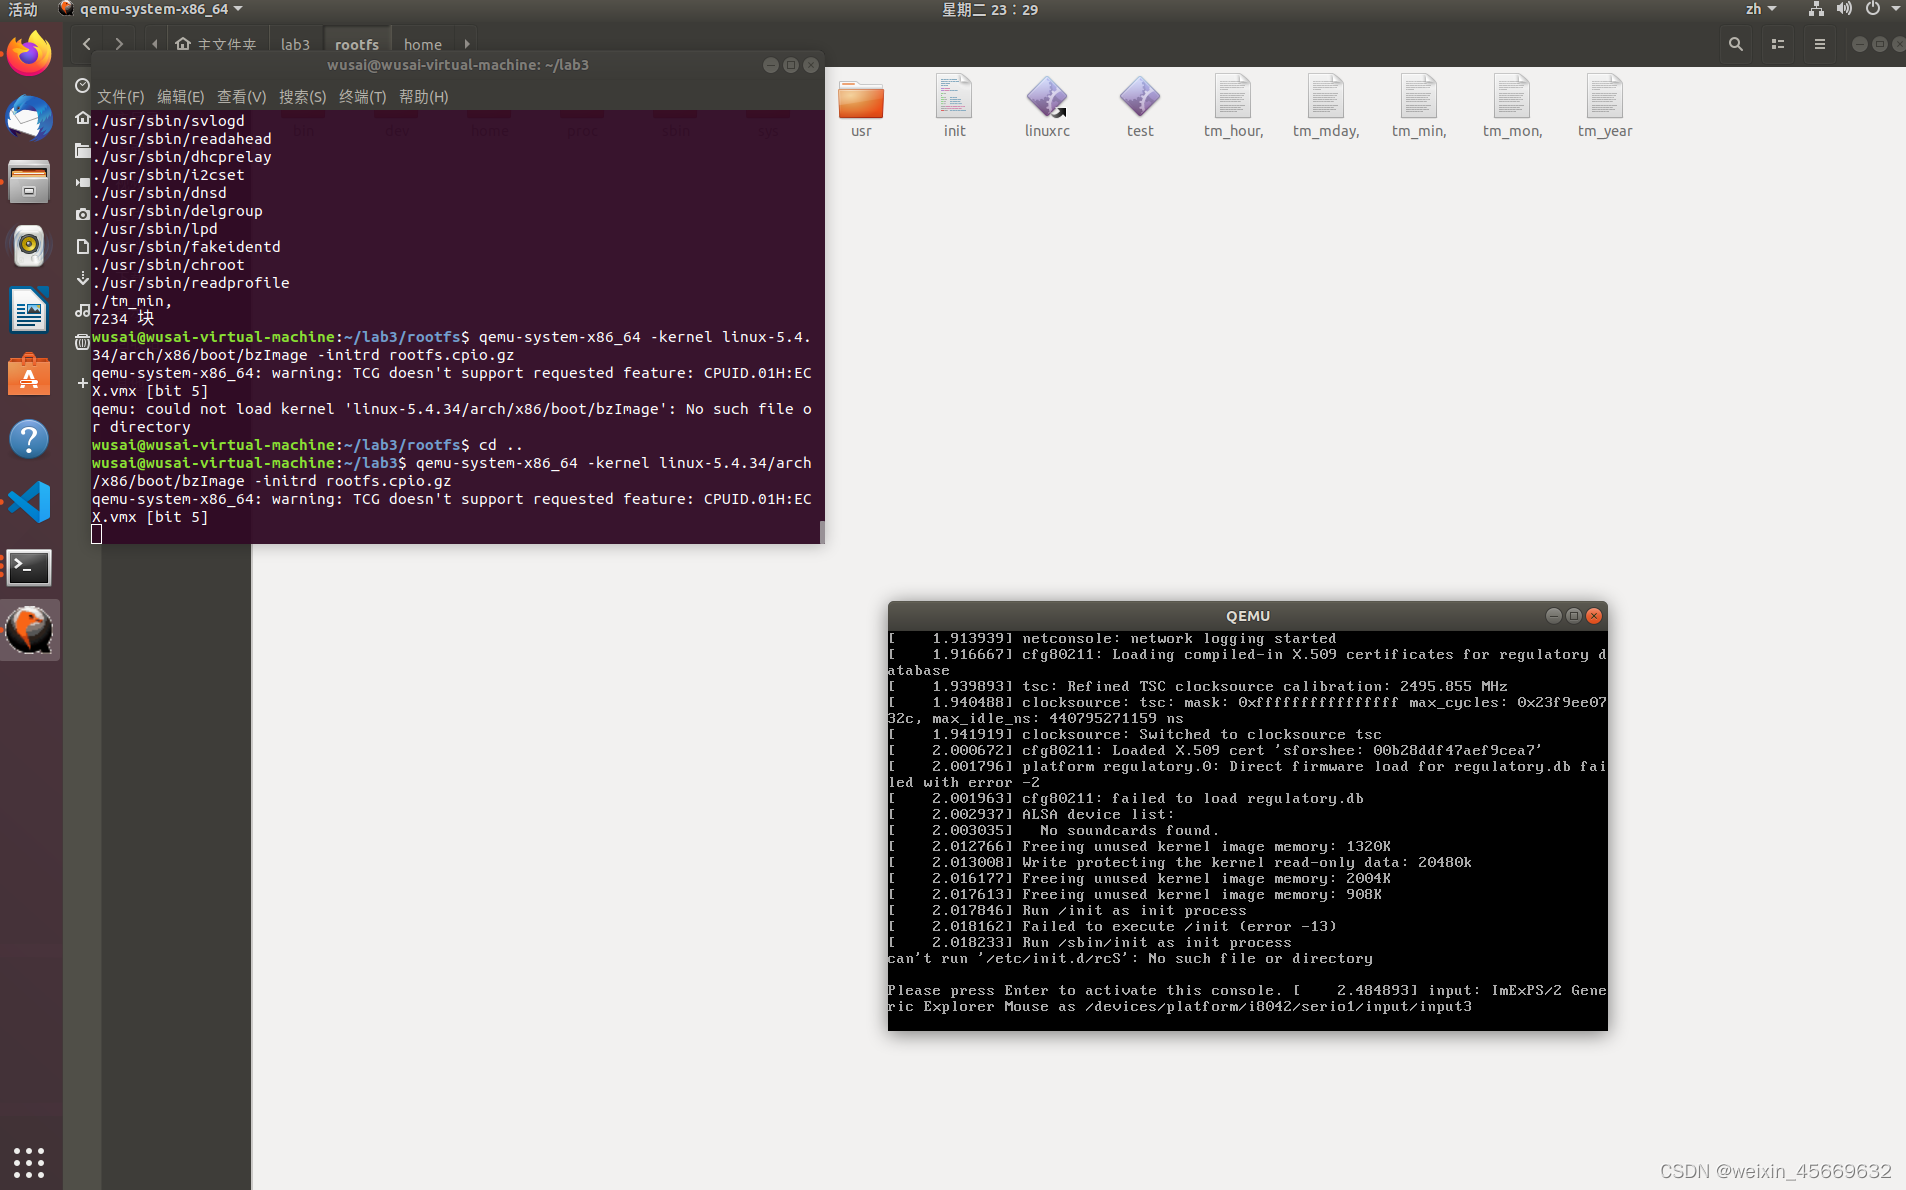Expand the breadcrumb chevron after home
1906x1190 pixels.
466,44
